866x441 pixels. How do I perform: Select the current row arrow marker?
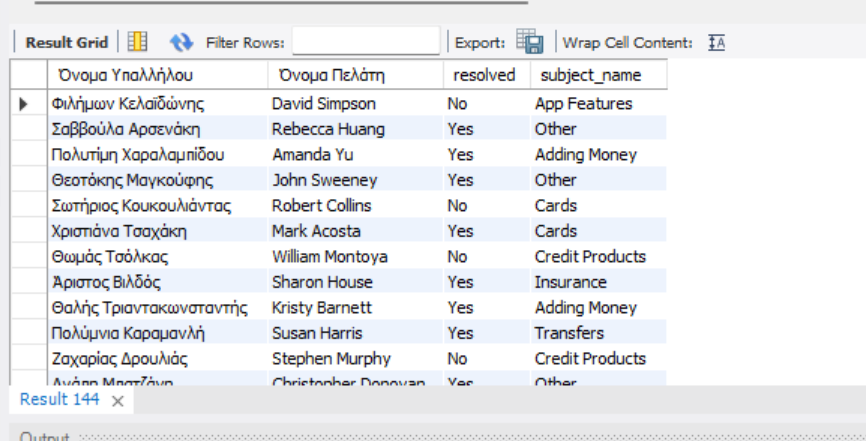point(23,103)
